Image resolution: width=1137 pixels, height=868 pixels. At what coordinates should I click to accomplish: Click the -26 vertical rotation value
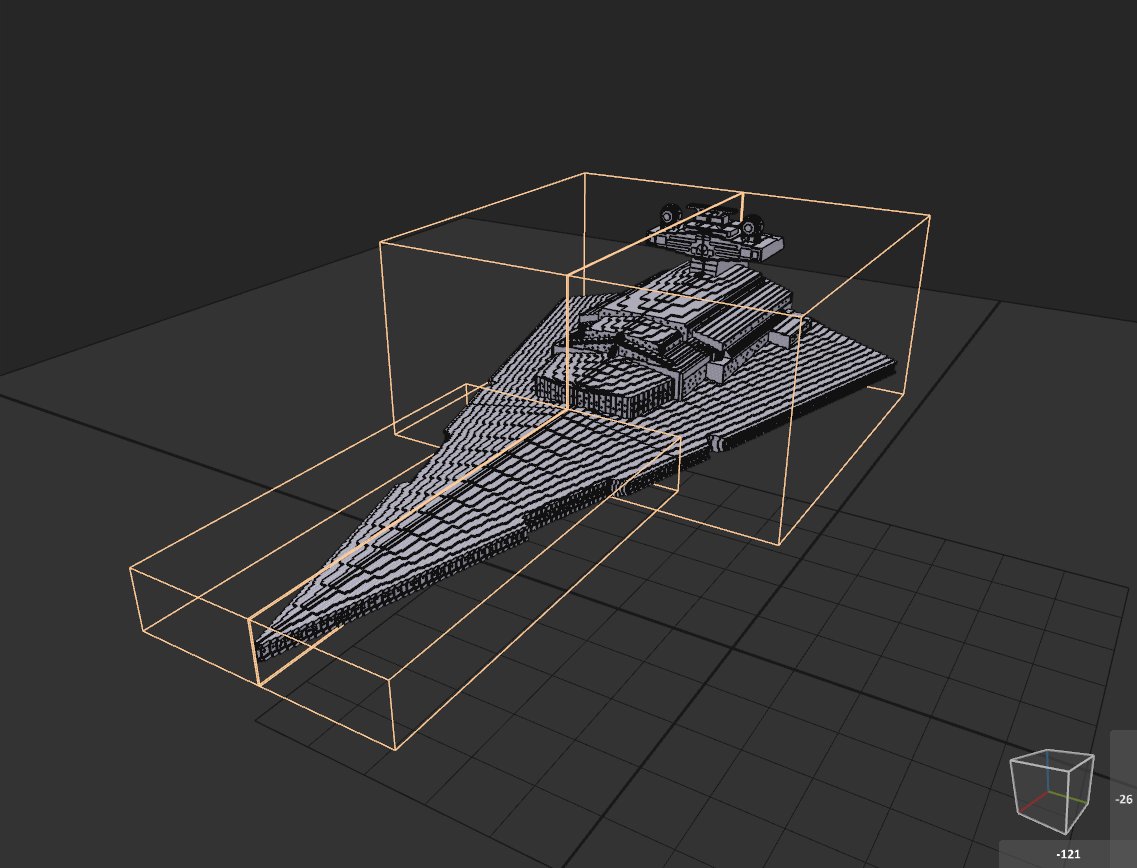coord(1124,799)
